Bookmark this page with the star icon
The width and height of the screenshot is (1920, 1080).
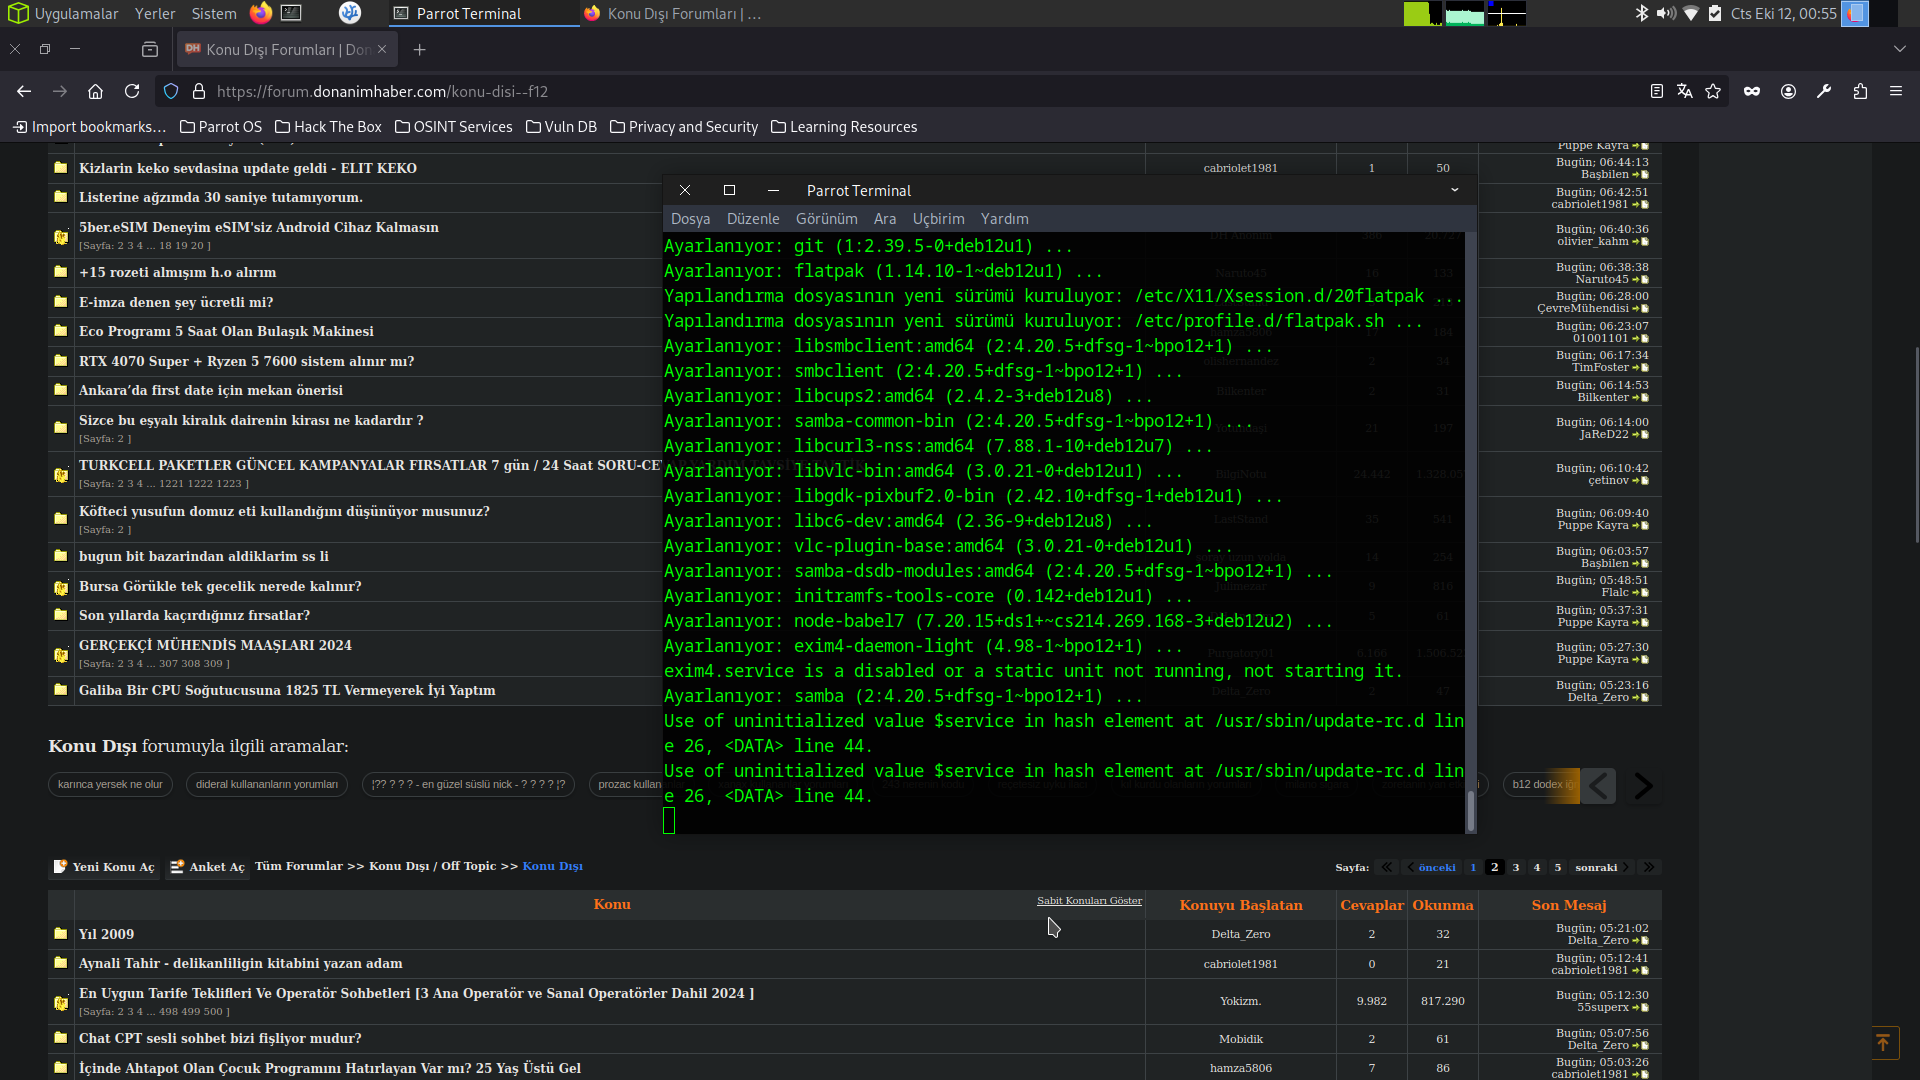(x=1713, y=91)
